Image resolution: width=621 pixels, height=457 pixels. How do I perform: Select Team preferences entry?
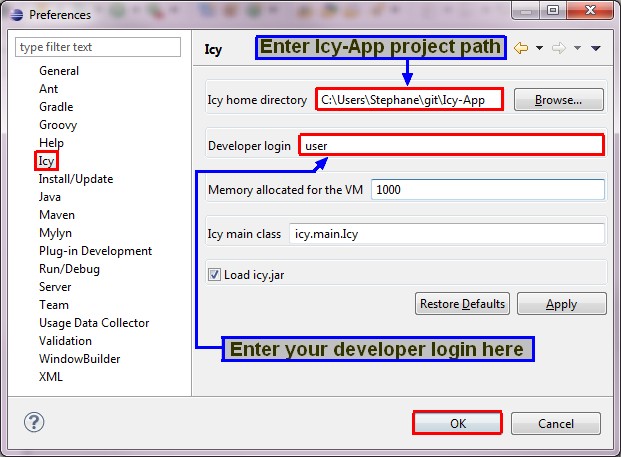(54, 305)
